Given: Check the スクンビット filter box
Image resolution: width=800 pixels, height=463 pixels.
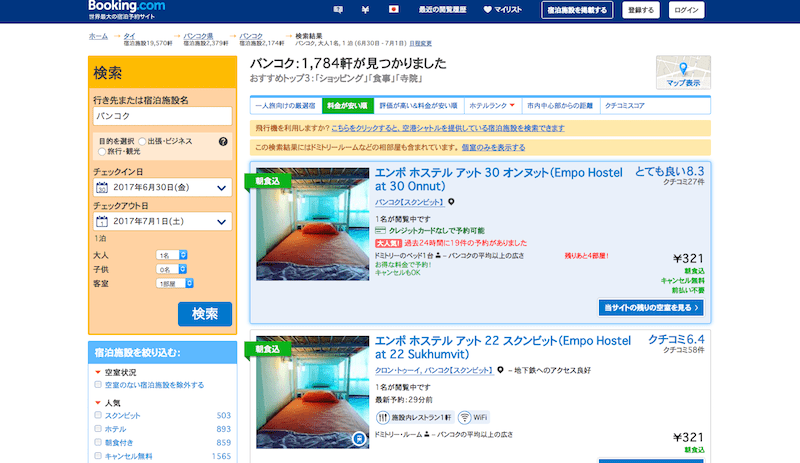Looking at the screenshot, I should point(98,415).
